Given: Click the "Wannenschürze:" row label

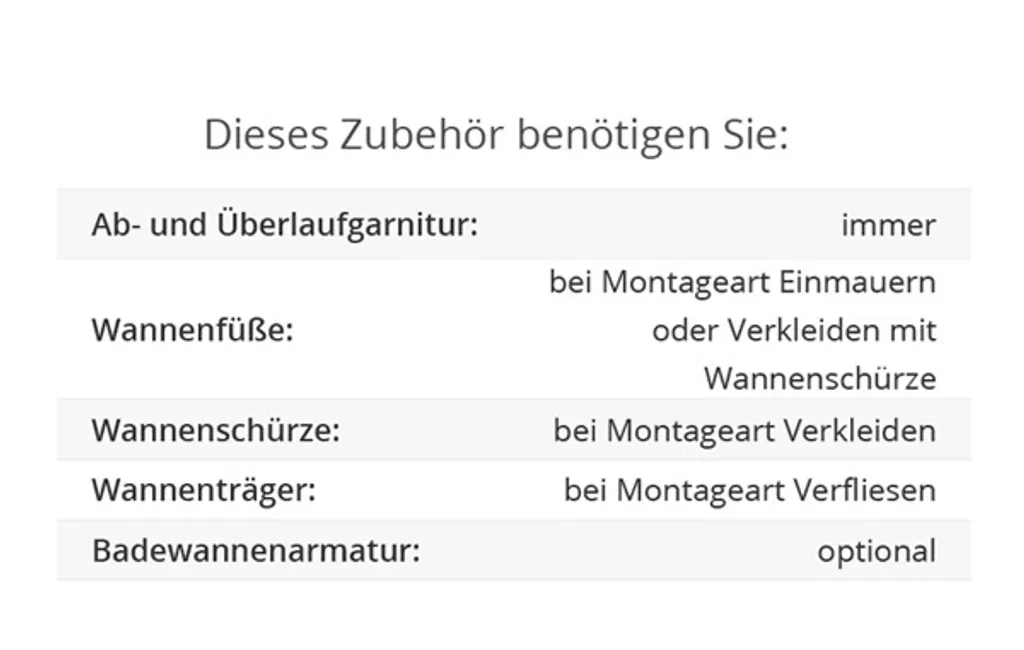Looking at the screenshot, I should (x=216, y=431).
